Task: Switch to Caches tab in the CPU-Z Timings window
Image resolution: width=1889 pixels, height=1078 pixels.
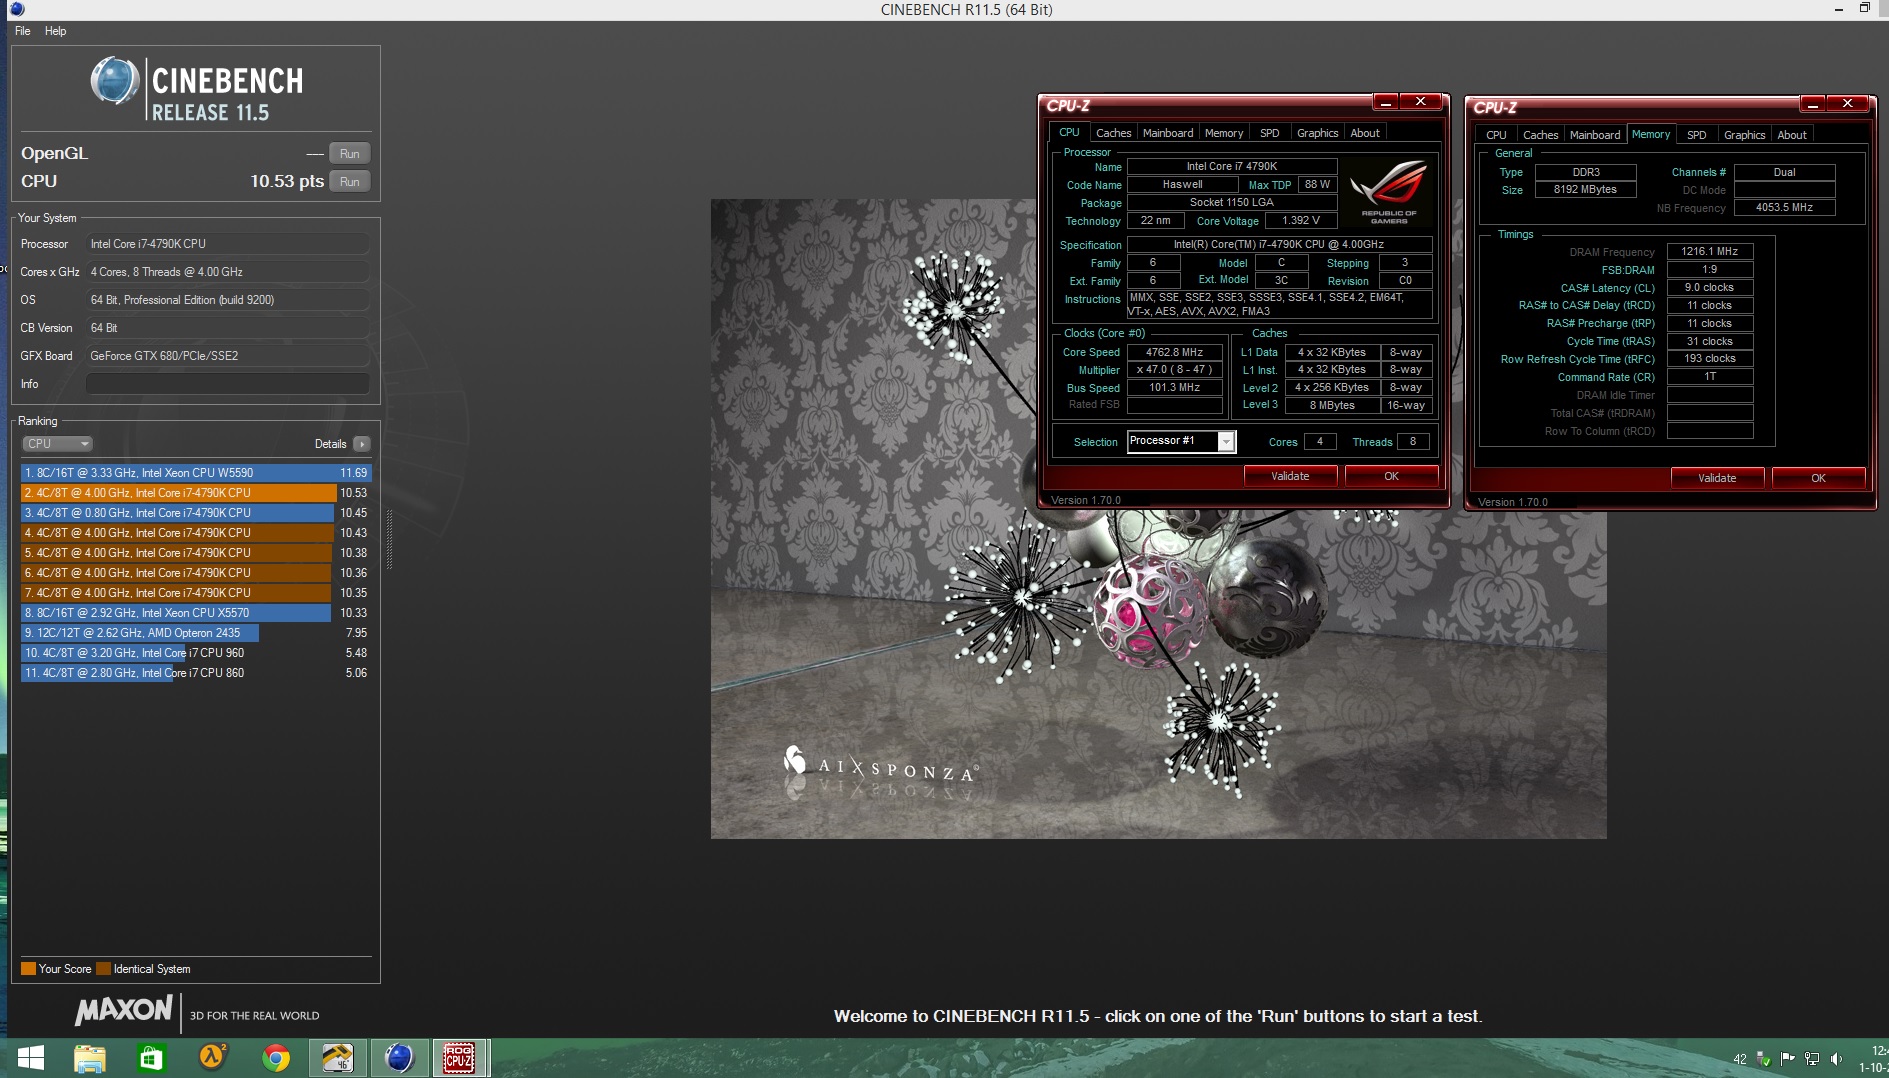Action: (1540, 135)
